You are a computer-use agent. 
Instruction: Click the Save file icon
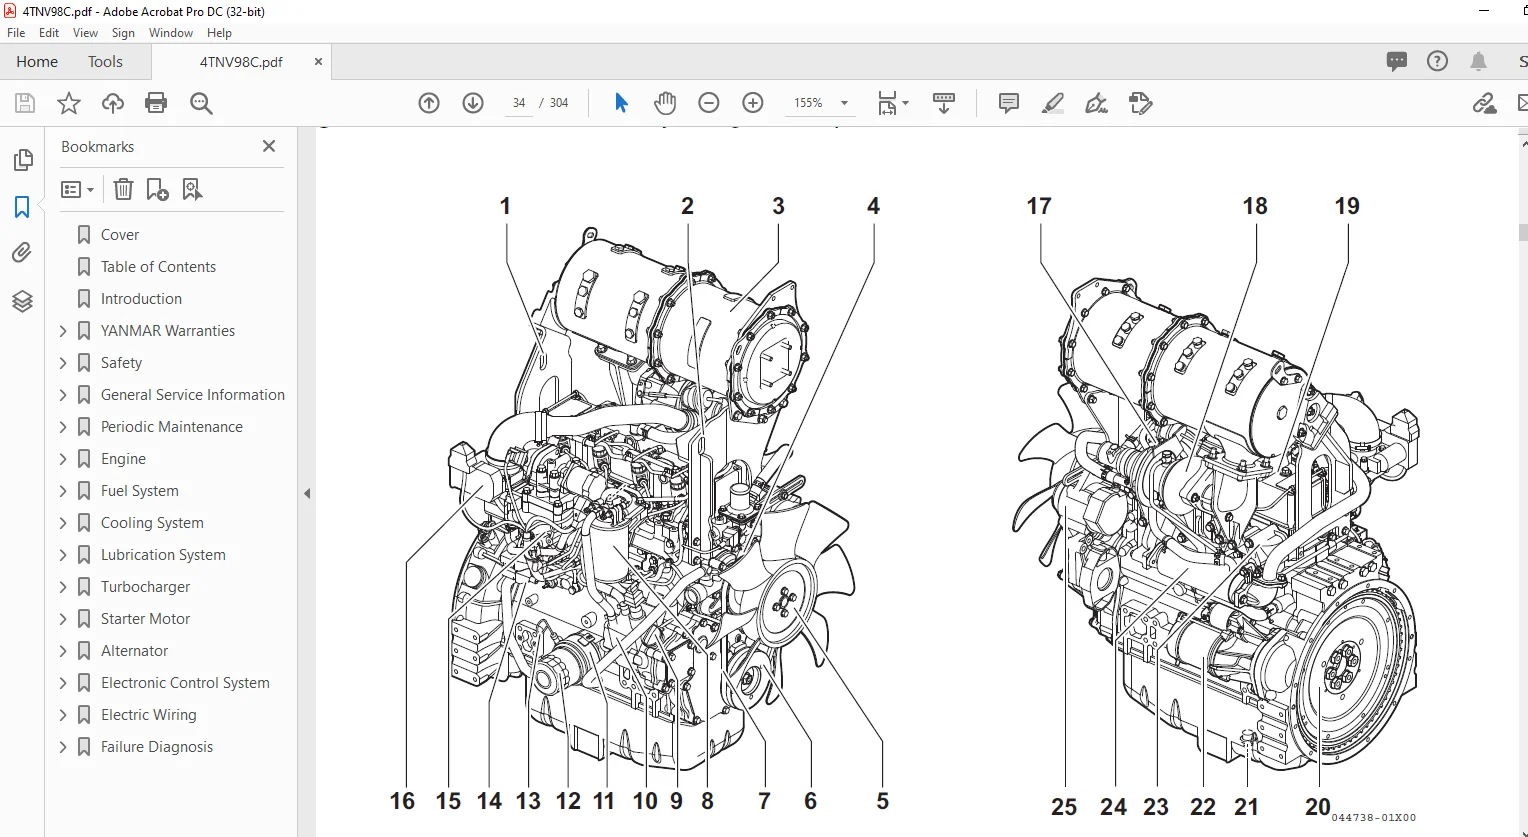click(25, 103)
